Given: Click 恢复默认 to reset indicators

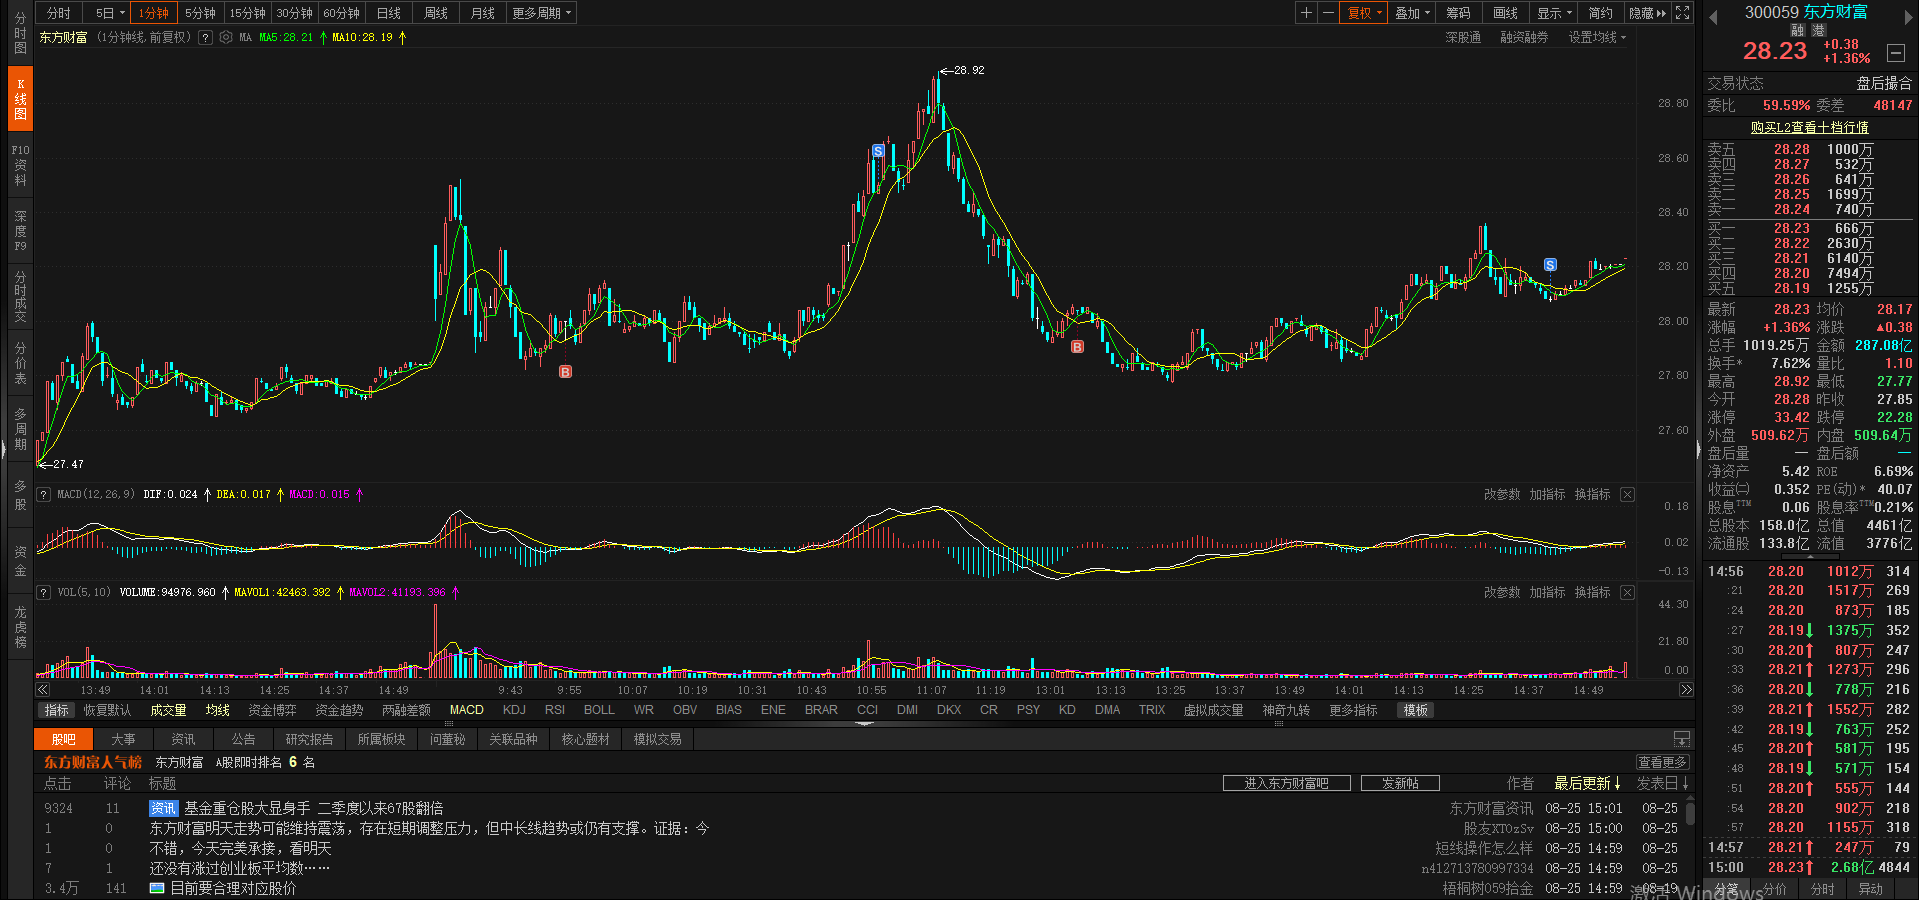Looking at the screenshot, I should [x=107, y=710].
